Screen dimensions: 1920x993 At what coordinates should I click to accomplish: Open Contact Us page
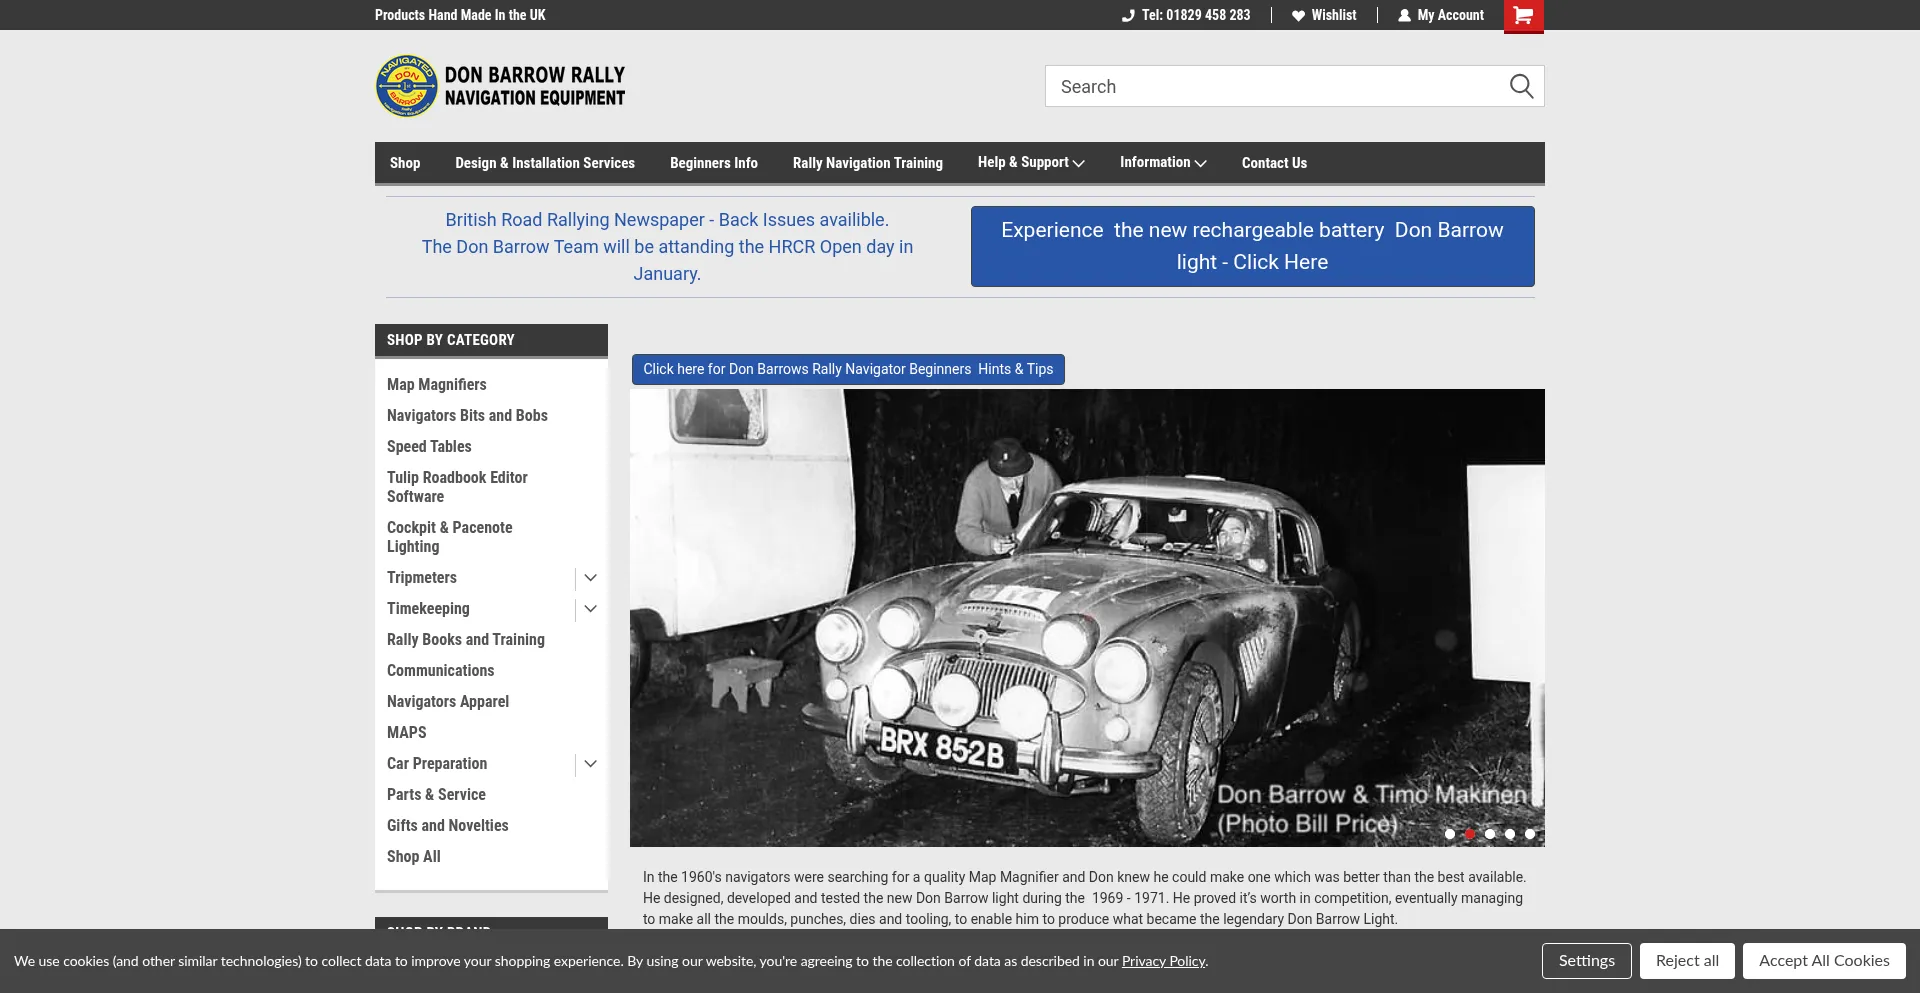(x=1274, y=163)
